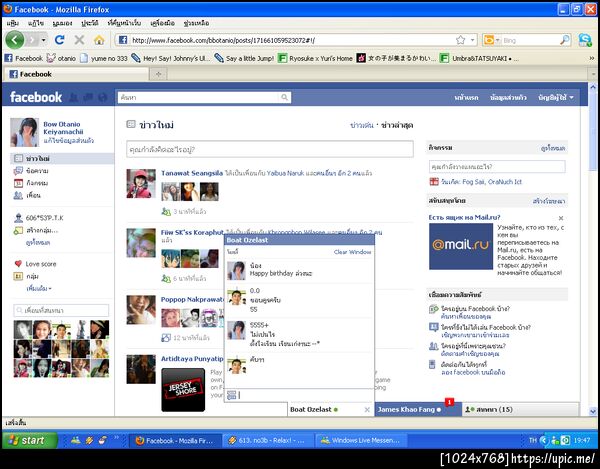
Task: Open birthday link for Fog Sai, OraNuch Ict
Action: coord(481,182)
